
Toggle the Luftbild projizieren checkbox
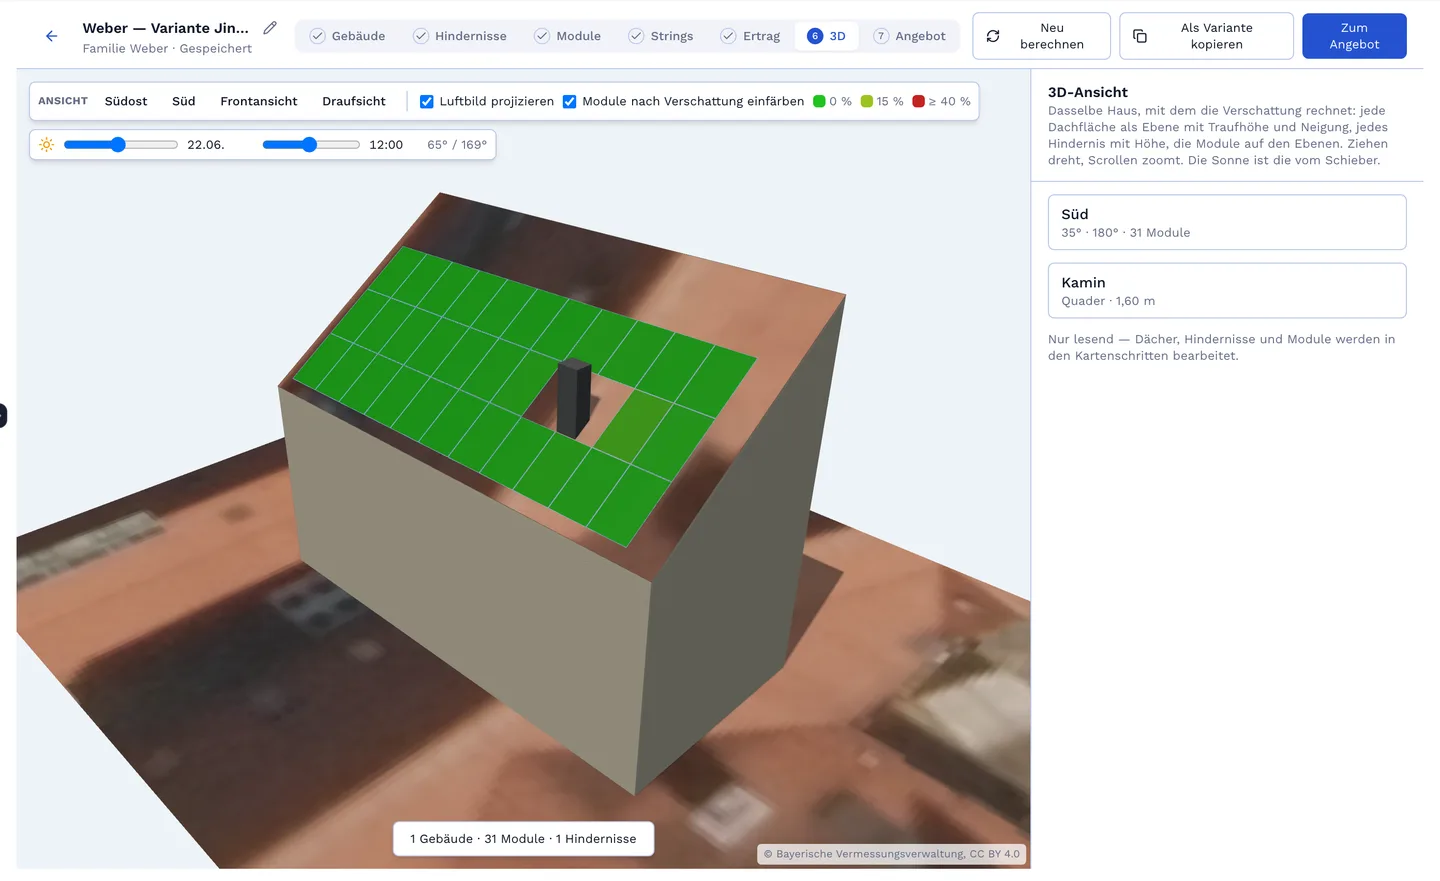click(x=427, y=101)
